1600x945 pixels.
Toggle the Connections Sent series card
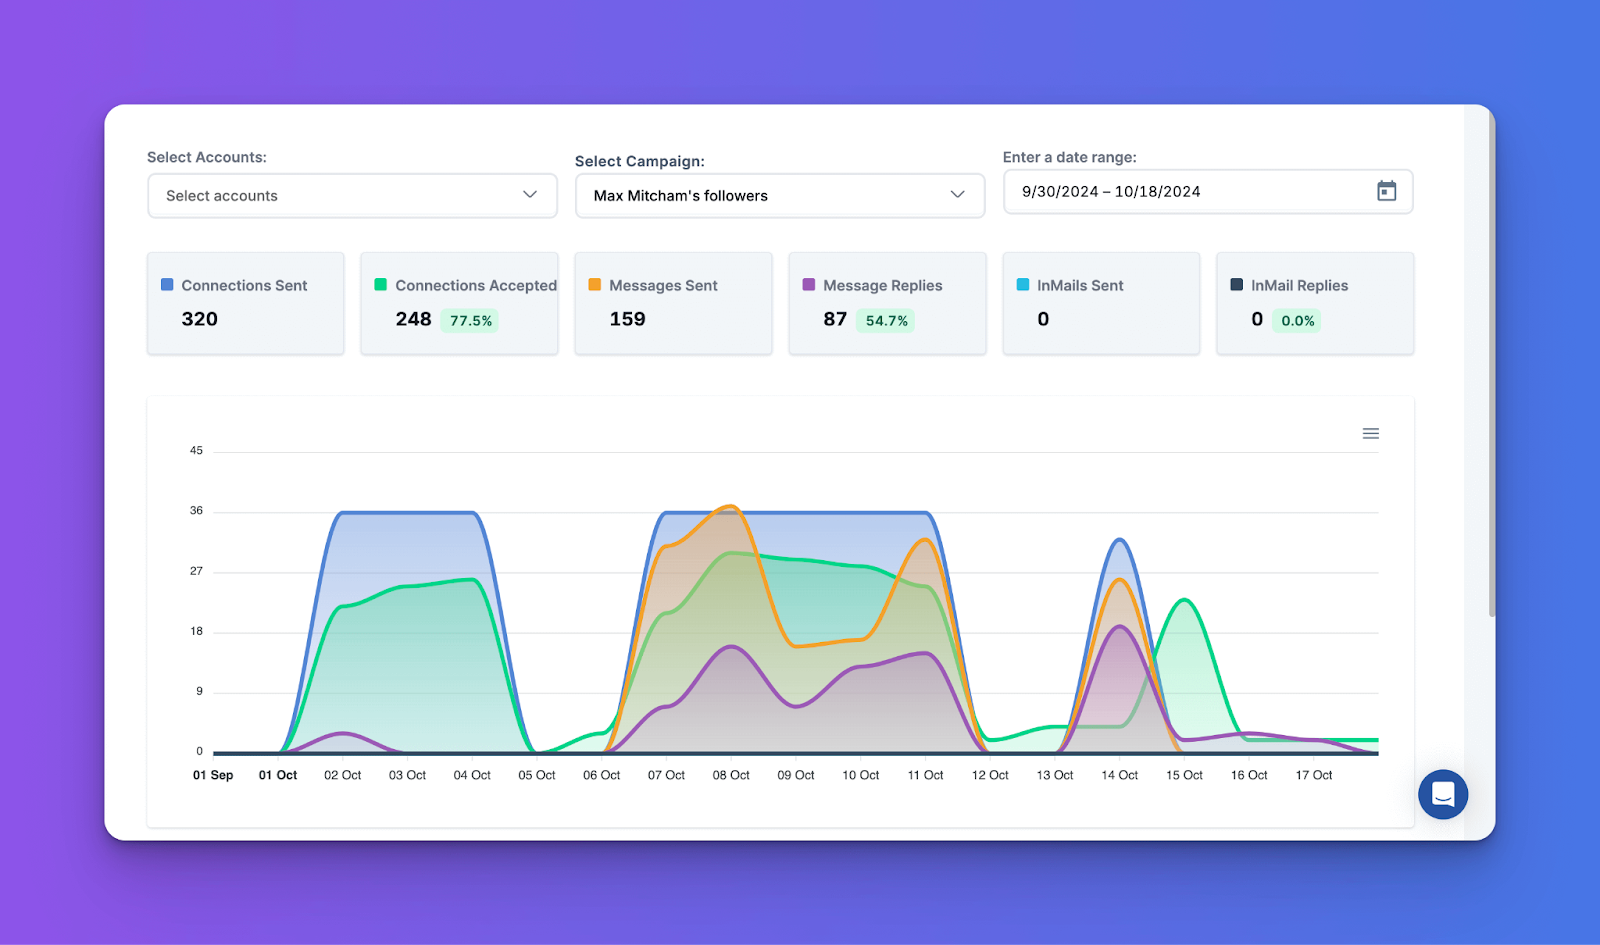(246, 303)
